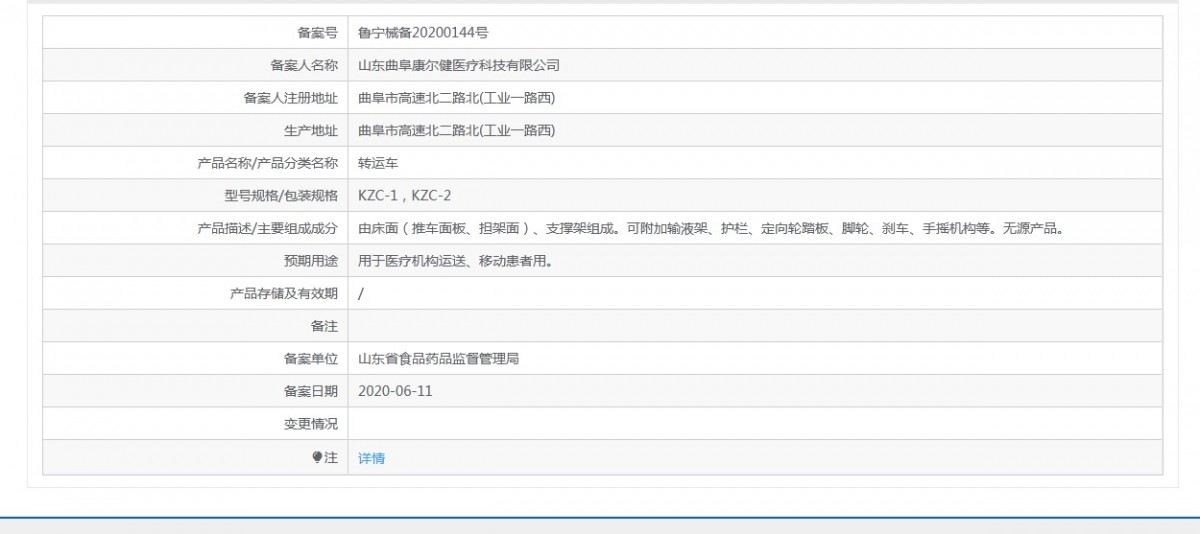Open the 详情 link in the 注 row
Viewport: 1200px width, 534px height.
point(371,458)
